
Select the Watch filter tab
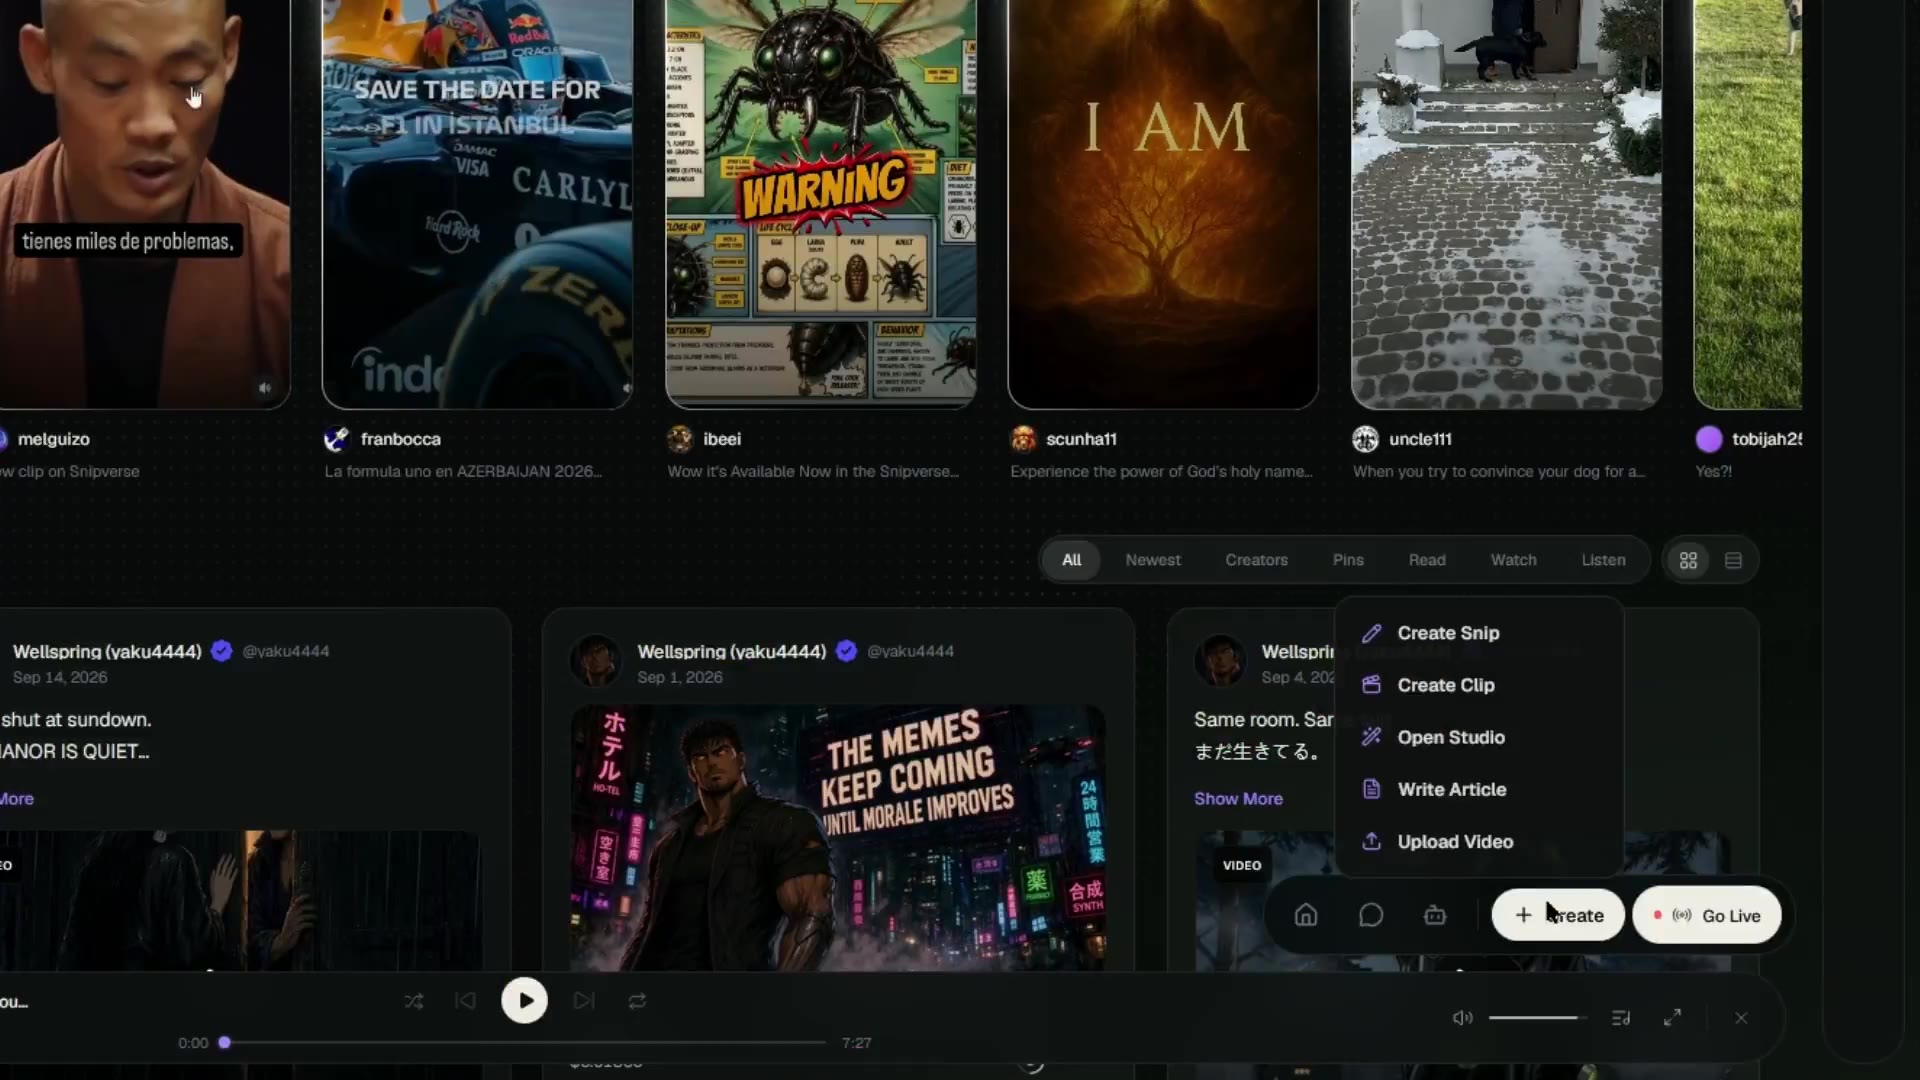click(x=1513, y=560)
